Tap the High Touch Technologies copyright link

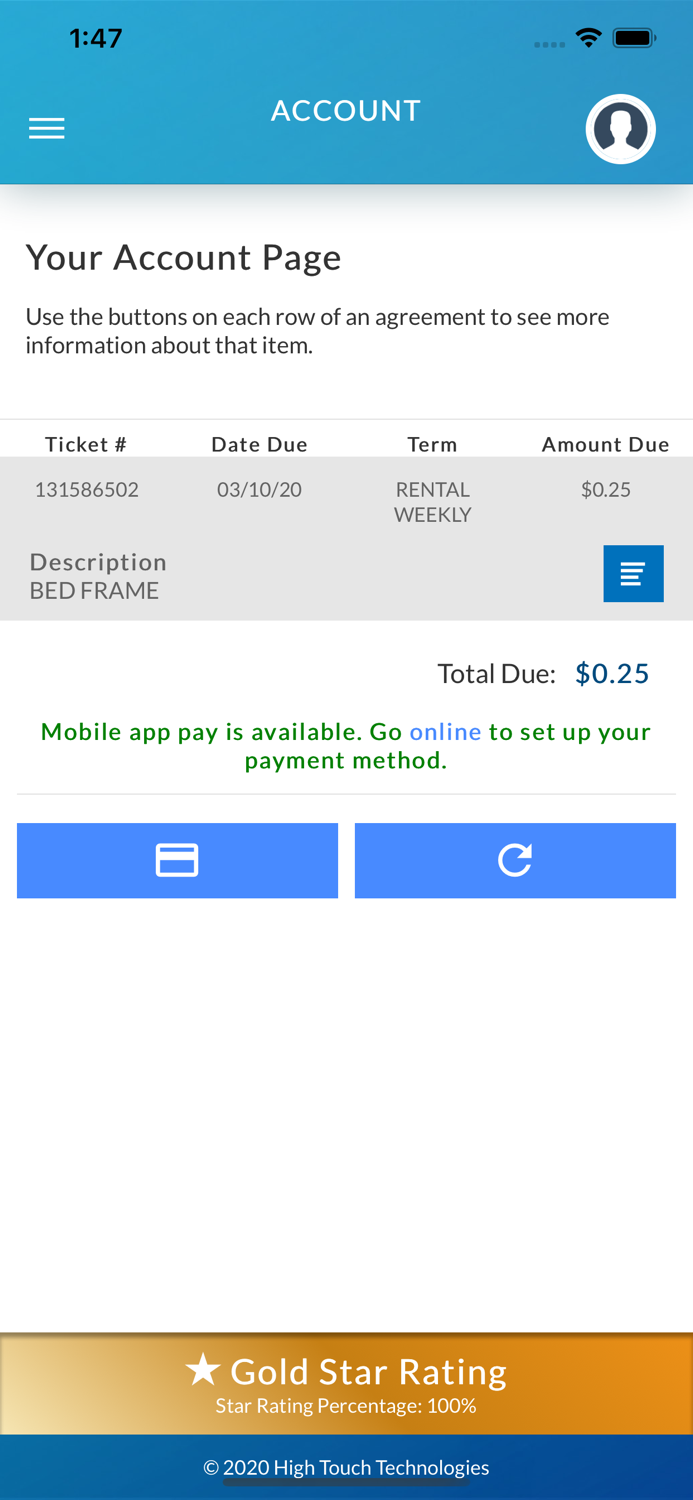pos(347,1467)
